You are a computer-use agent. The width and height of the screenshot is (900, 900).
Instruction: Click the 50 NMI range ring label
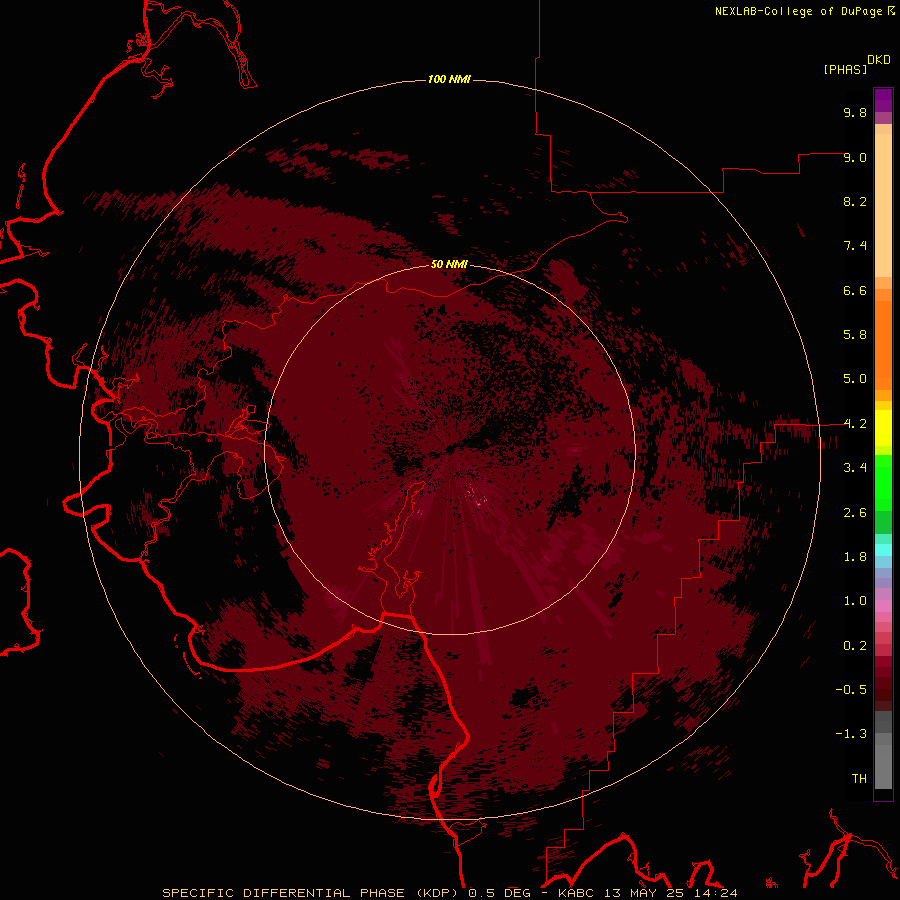(449, 264)
